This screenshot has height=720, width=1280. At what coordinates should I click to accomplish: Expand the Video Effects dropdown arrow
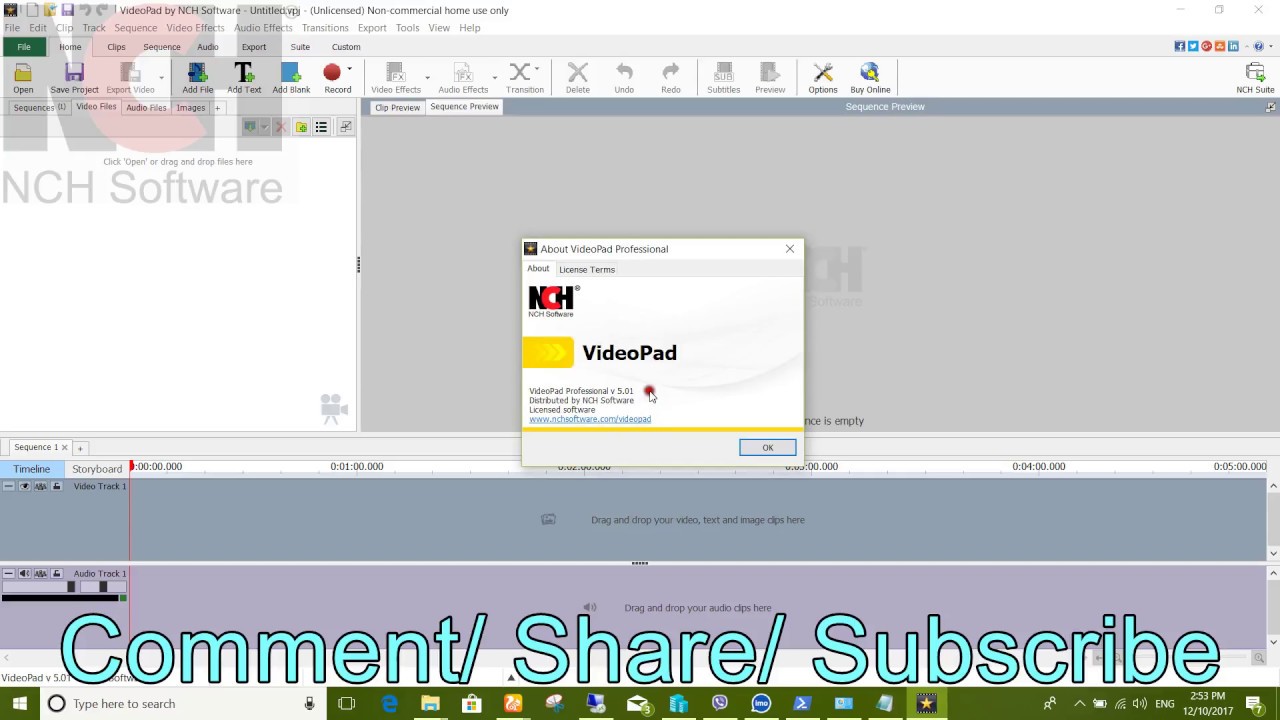427,77
